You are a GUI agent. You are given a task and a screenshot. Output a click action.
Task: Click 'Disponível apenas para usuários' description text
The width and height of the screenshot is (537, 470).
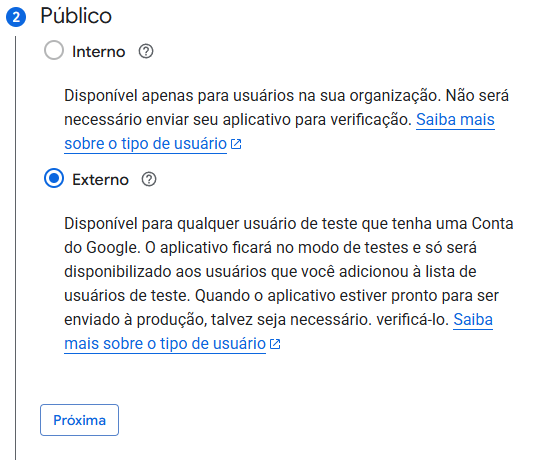179,96
